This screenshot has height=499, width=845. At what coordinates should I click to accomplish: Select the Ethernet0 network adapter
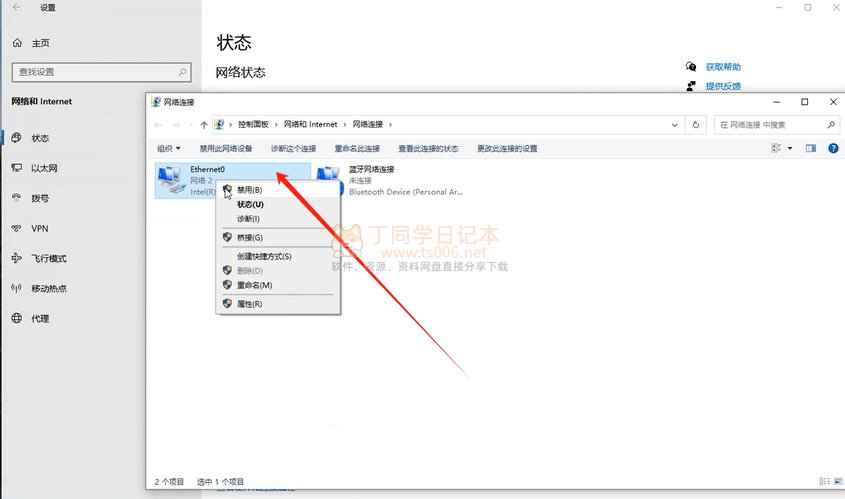(x=232, y=180)
